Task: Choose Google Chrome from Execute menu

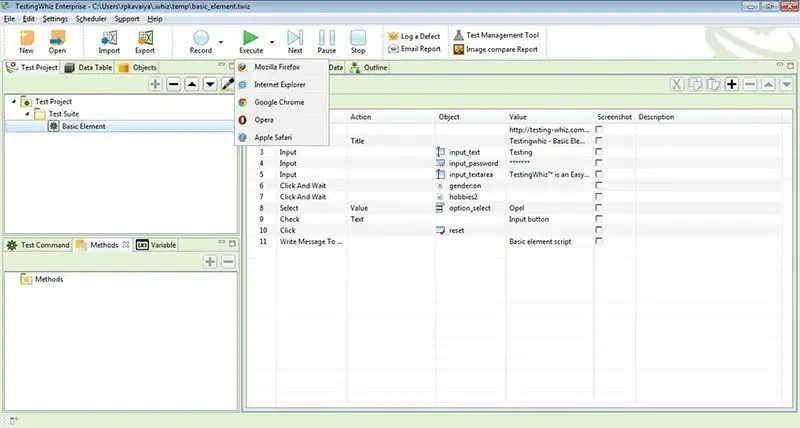Action: coord(282,102)
